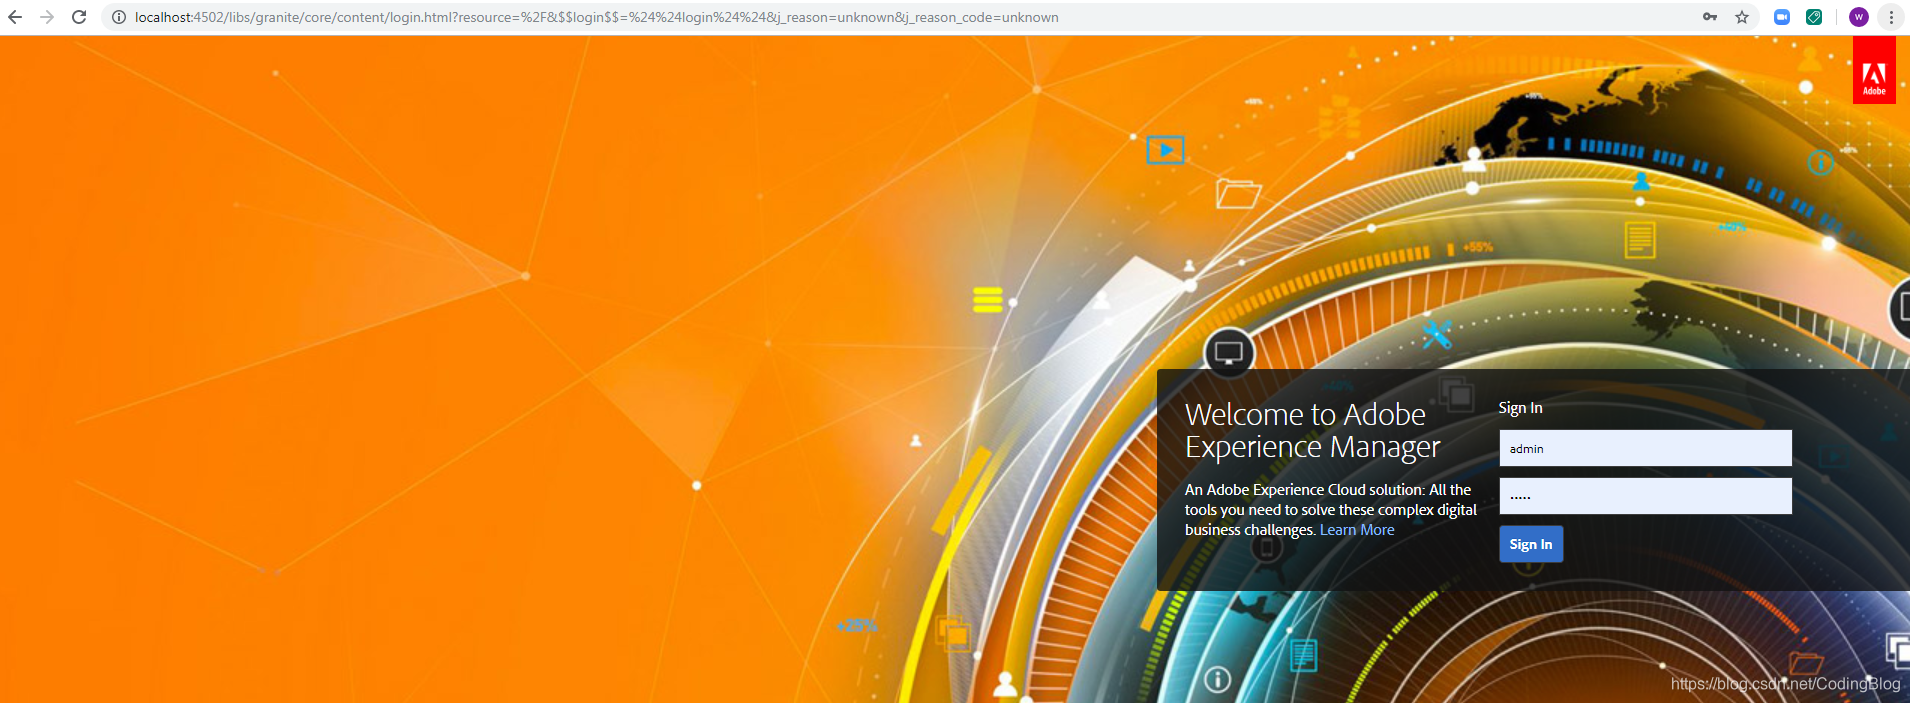Click the blue Sign In button
The image size is (1910, 703).
point(1531,544)
